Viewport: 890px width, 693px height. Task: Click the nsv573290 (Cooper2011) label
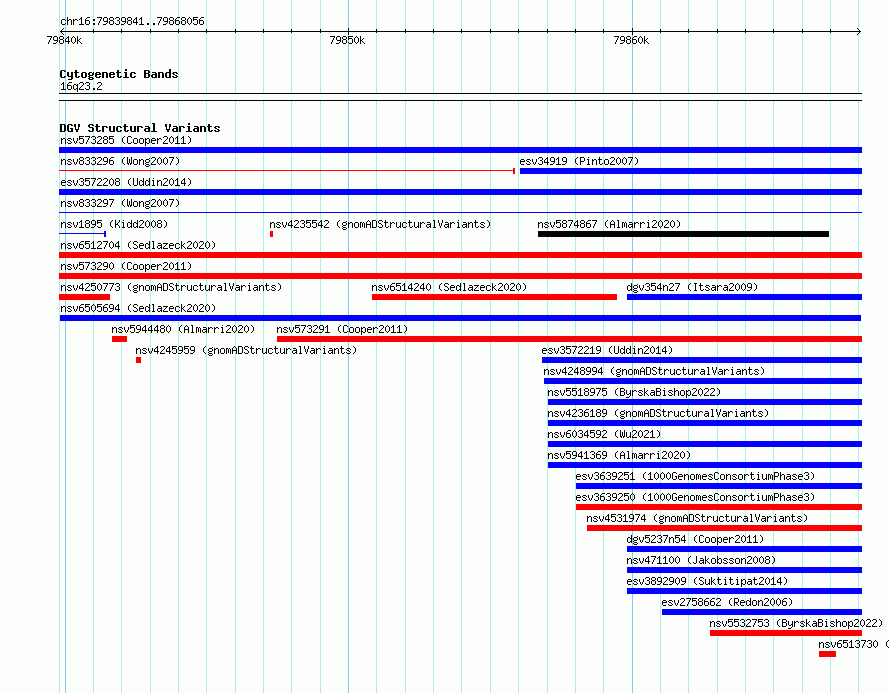point(126,266)
